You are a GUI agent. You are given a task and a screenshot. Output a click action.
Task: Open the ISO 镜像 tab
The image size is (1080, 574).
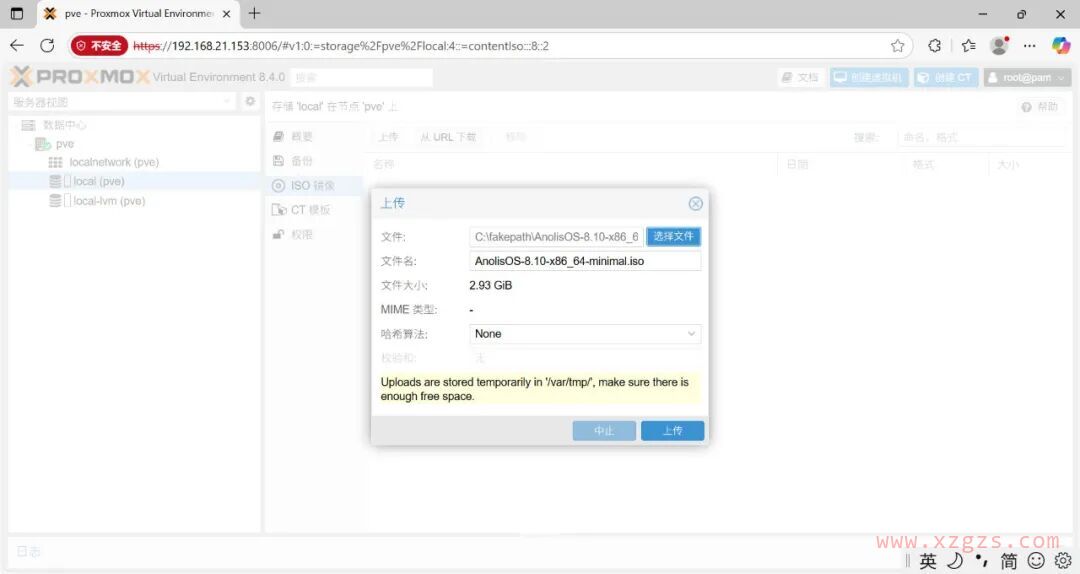(x=312, y=186)
